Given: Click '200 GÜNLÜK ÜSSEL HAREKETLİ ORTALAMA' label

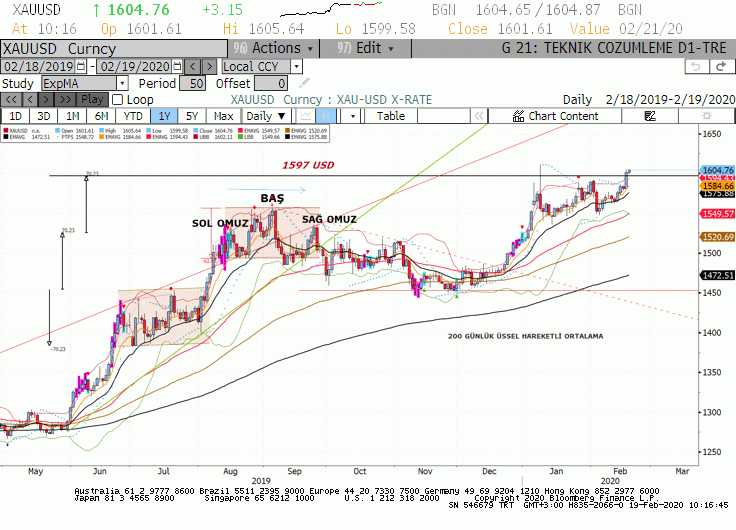Looking at the screenshot, I should pos(525,336).
